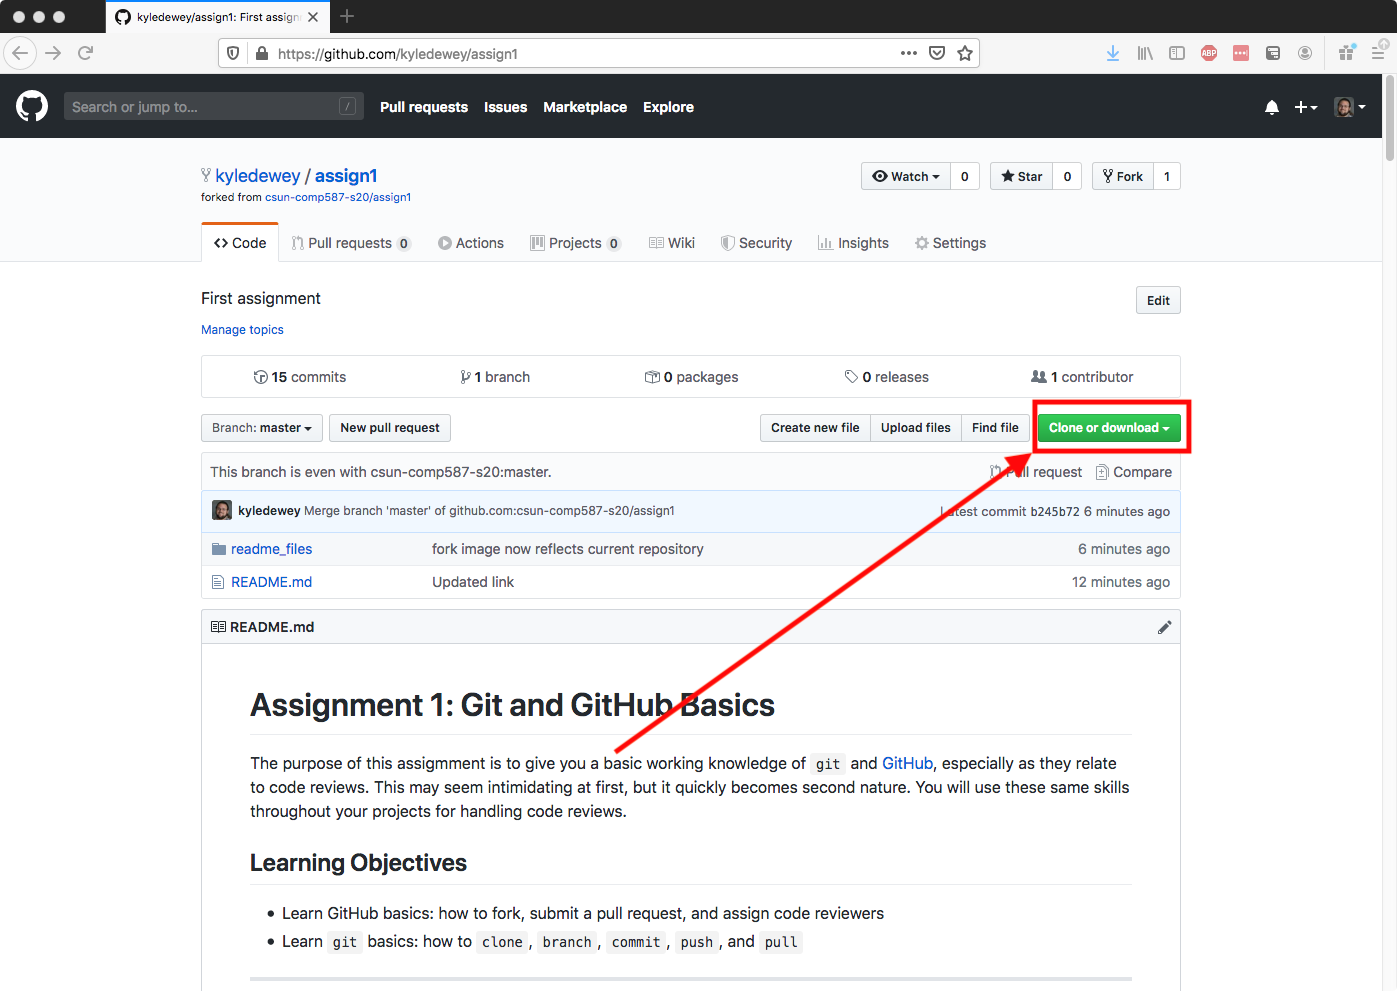The height and width of the screenshot is (991, 1397).
Task: Bookmark page with the star icon
Action: point(965,53)
